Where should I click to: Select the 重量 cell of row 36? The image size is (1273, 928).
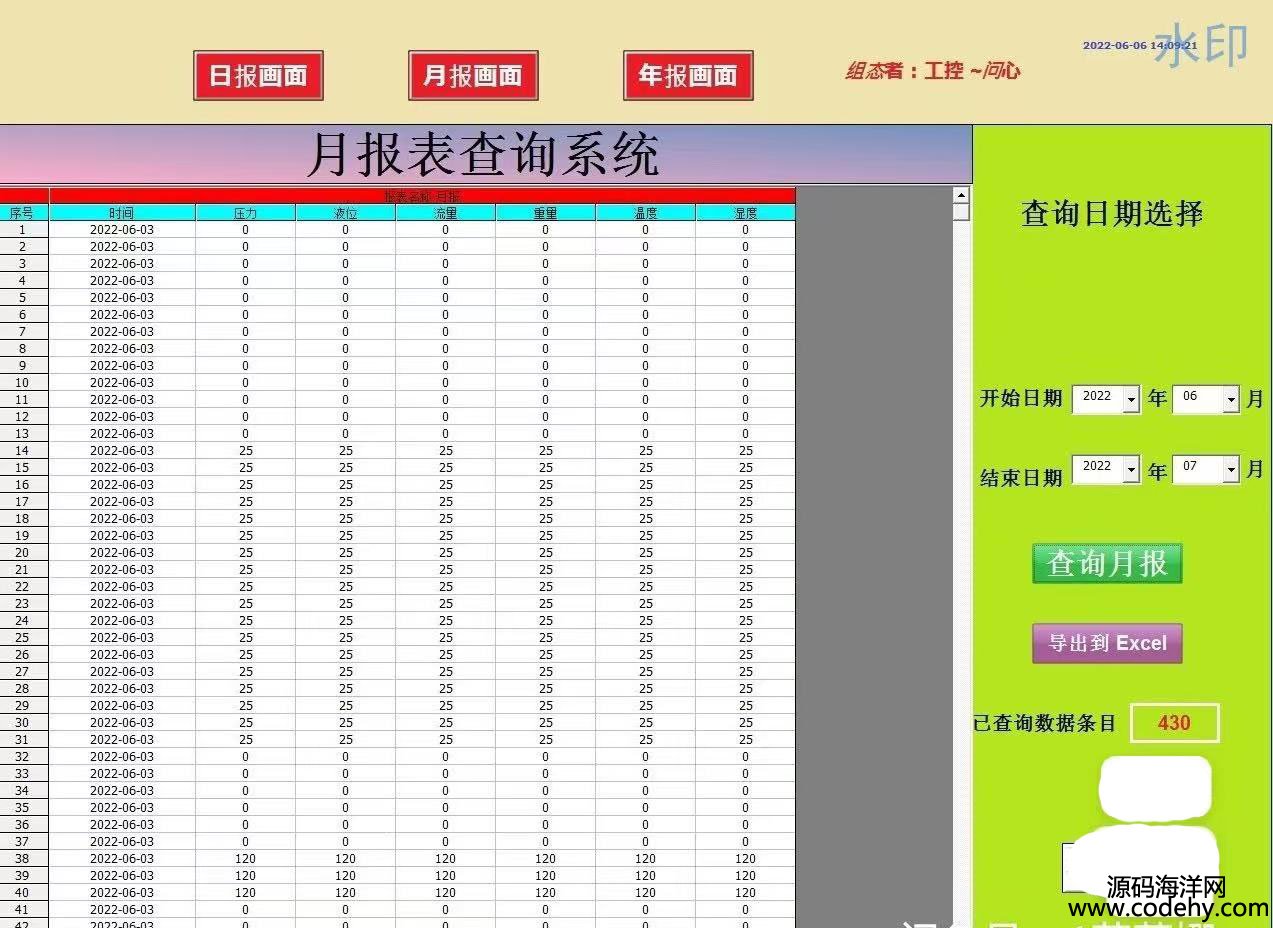[x=546, y=825]
